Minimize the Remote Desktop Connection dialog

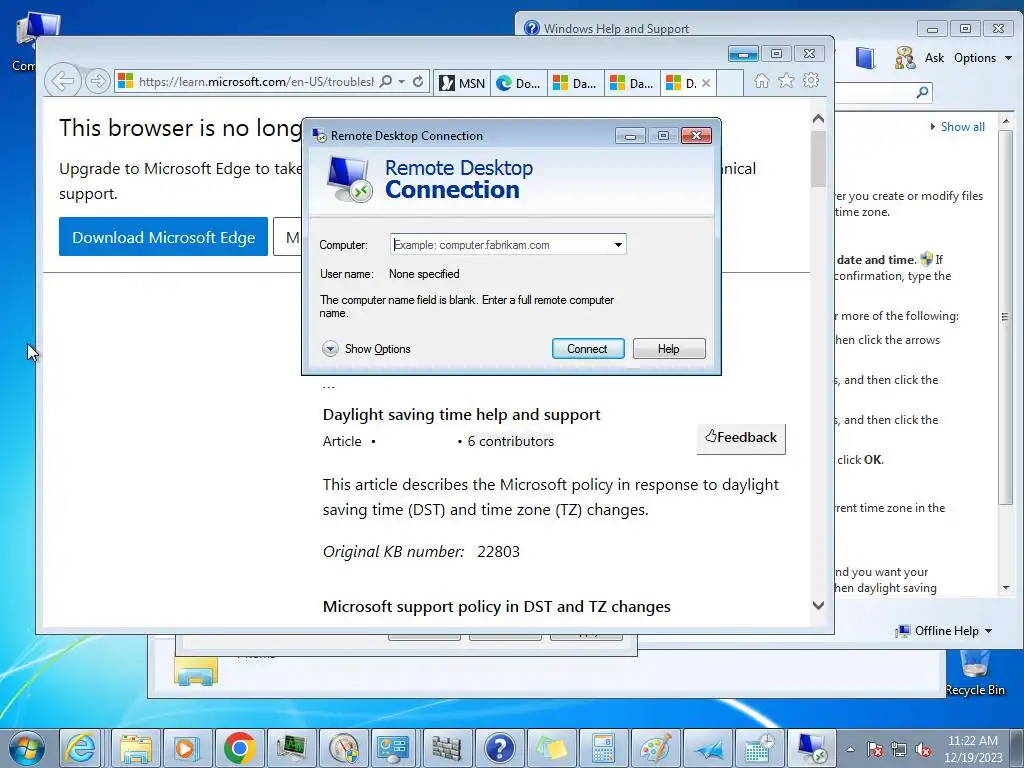[630, 135]
